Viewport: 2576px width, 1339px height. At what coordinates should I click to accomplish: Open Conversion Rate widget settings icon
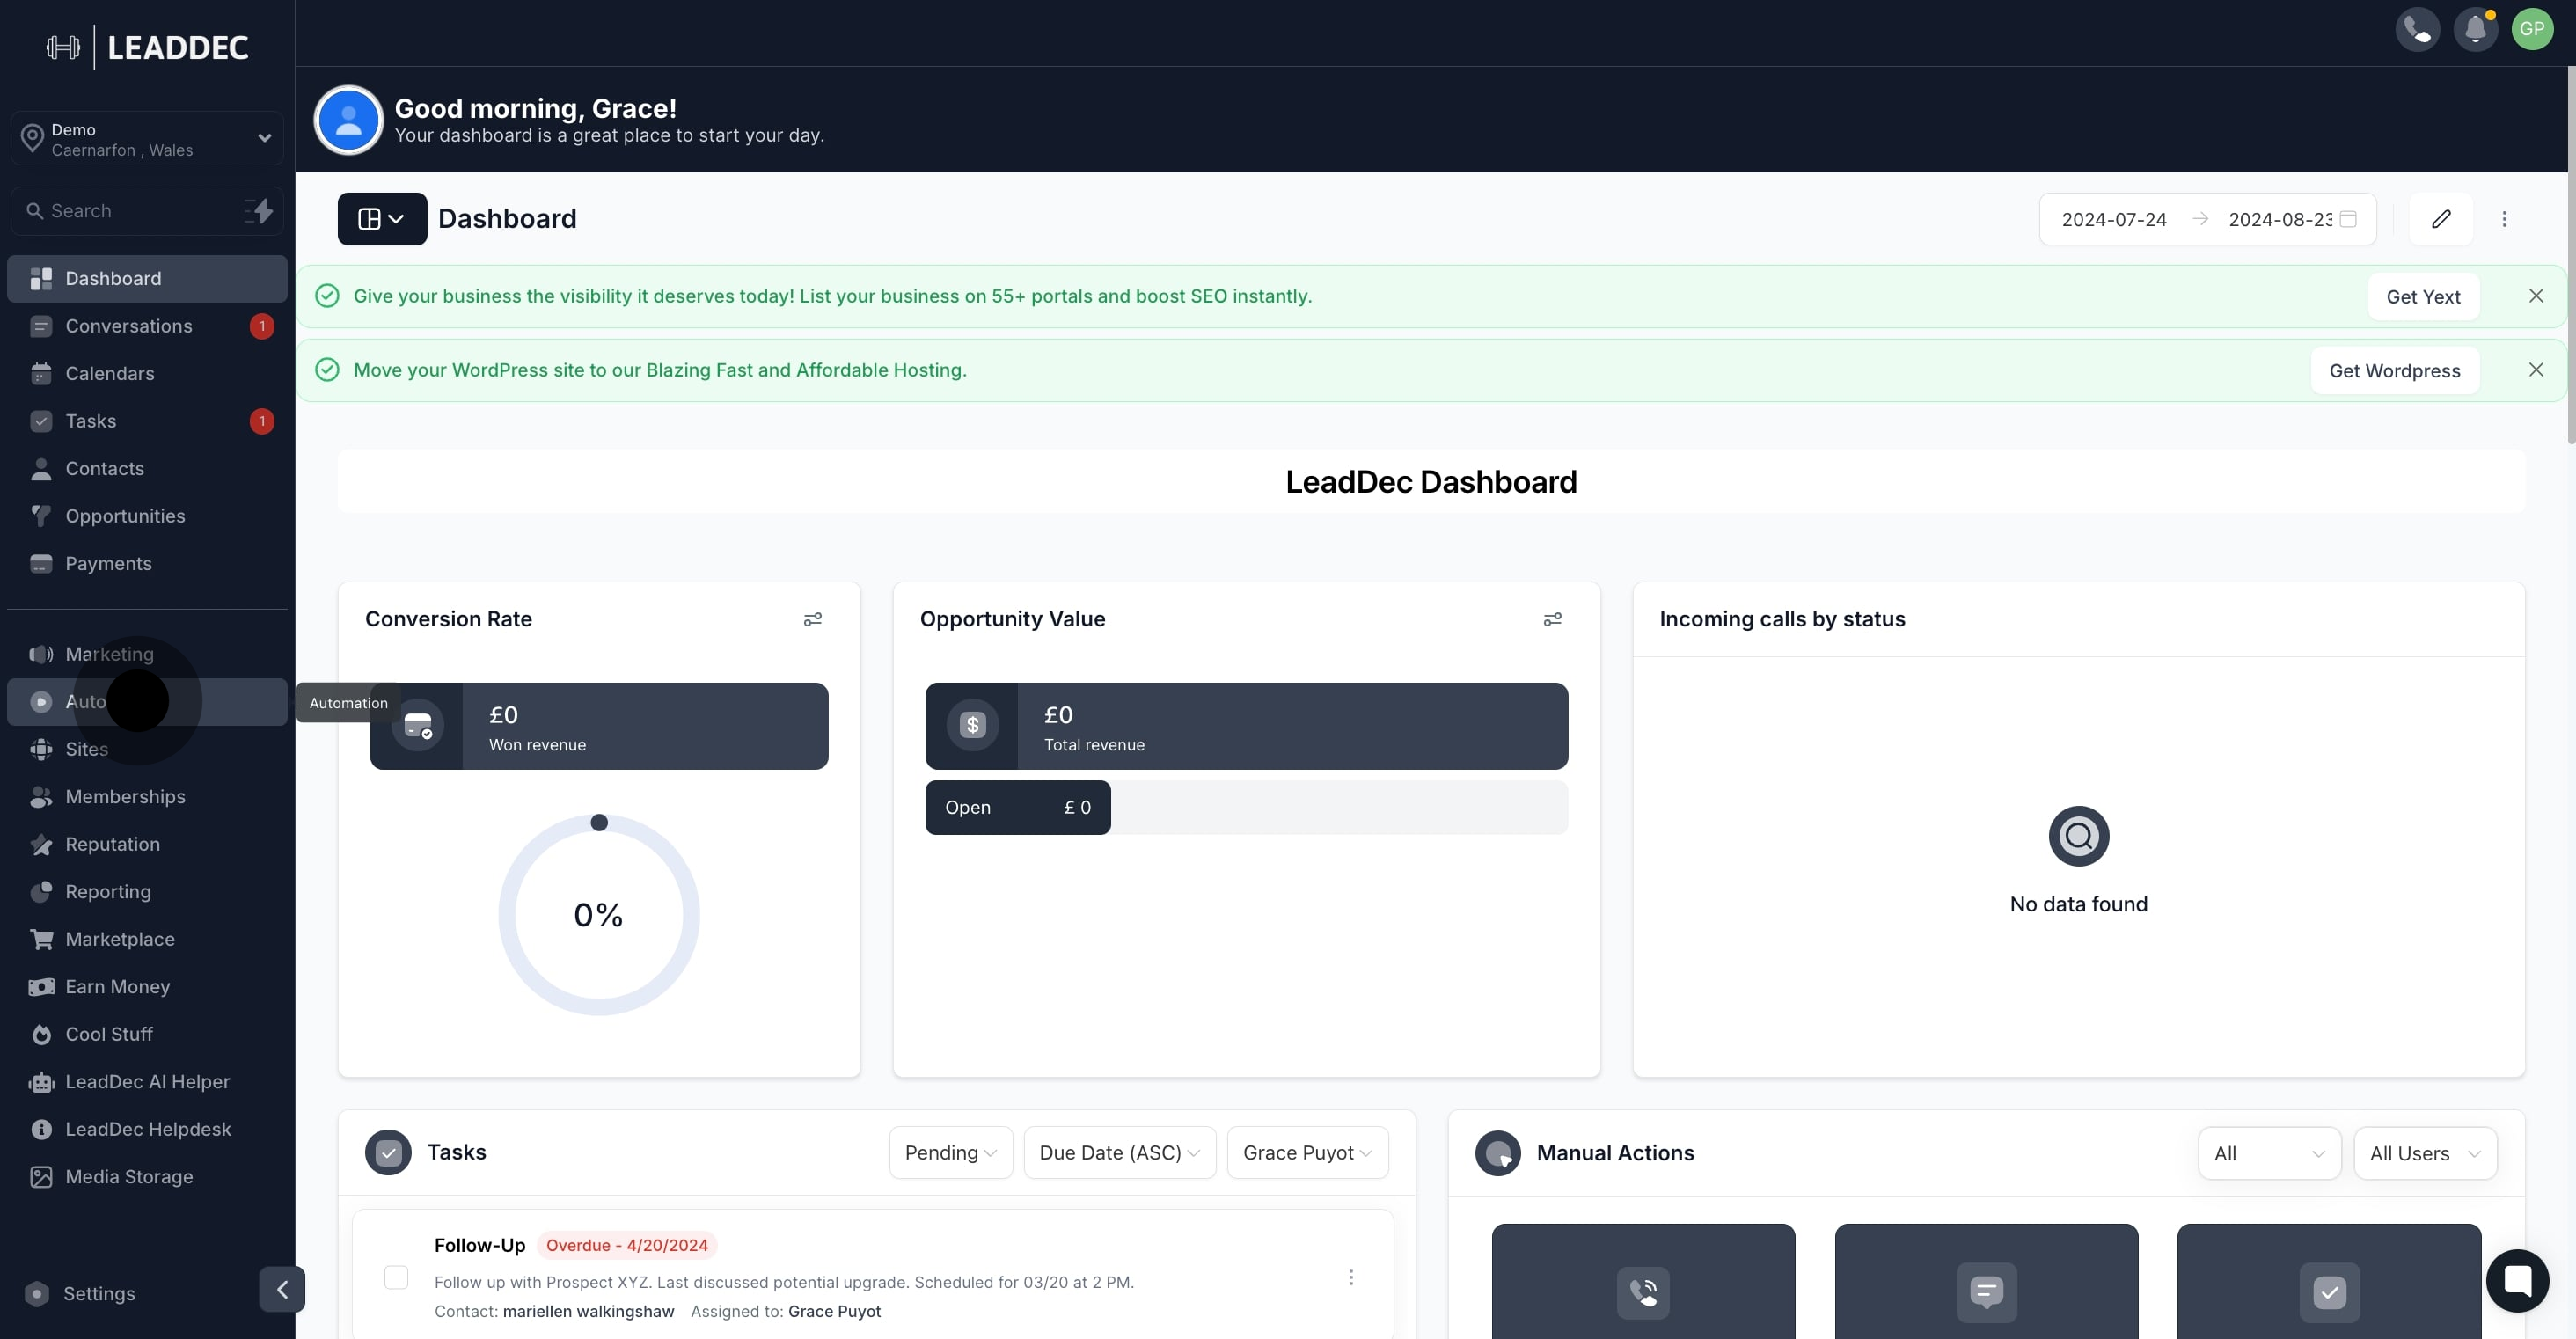812,620
